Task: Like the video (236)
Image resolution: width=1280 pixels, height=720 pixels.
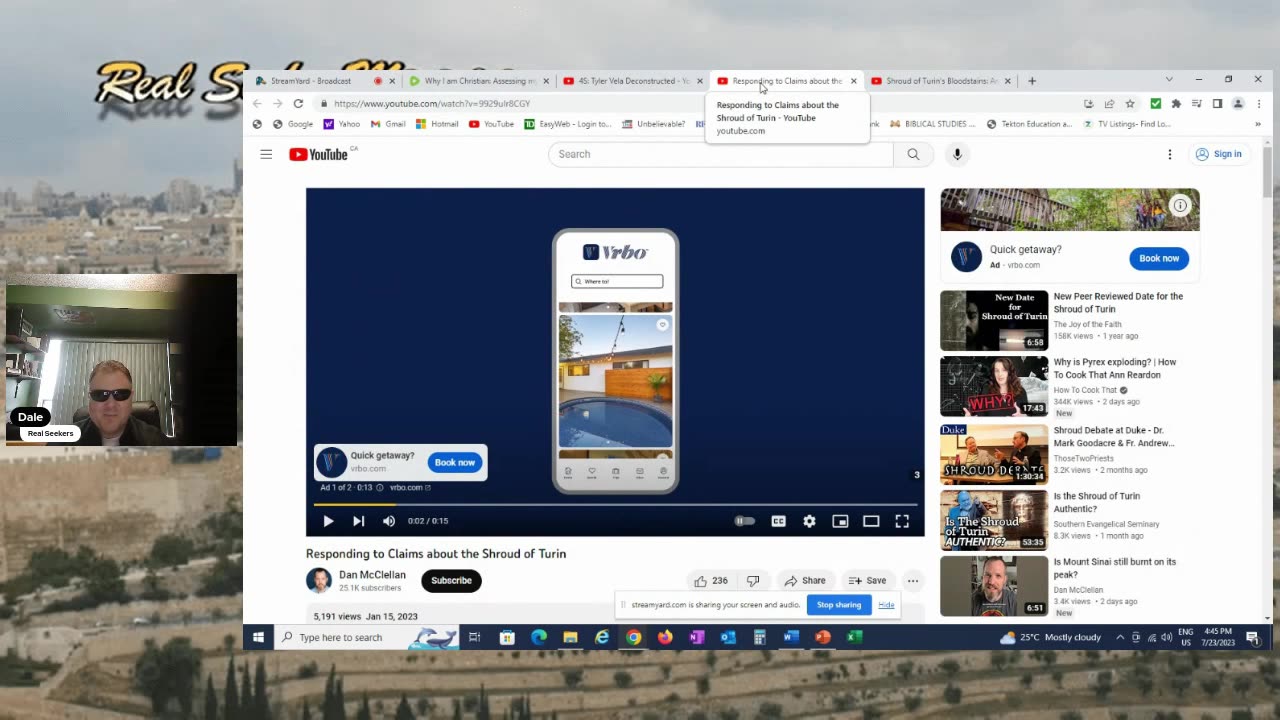Action: point(711,580)
